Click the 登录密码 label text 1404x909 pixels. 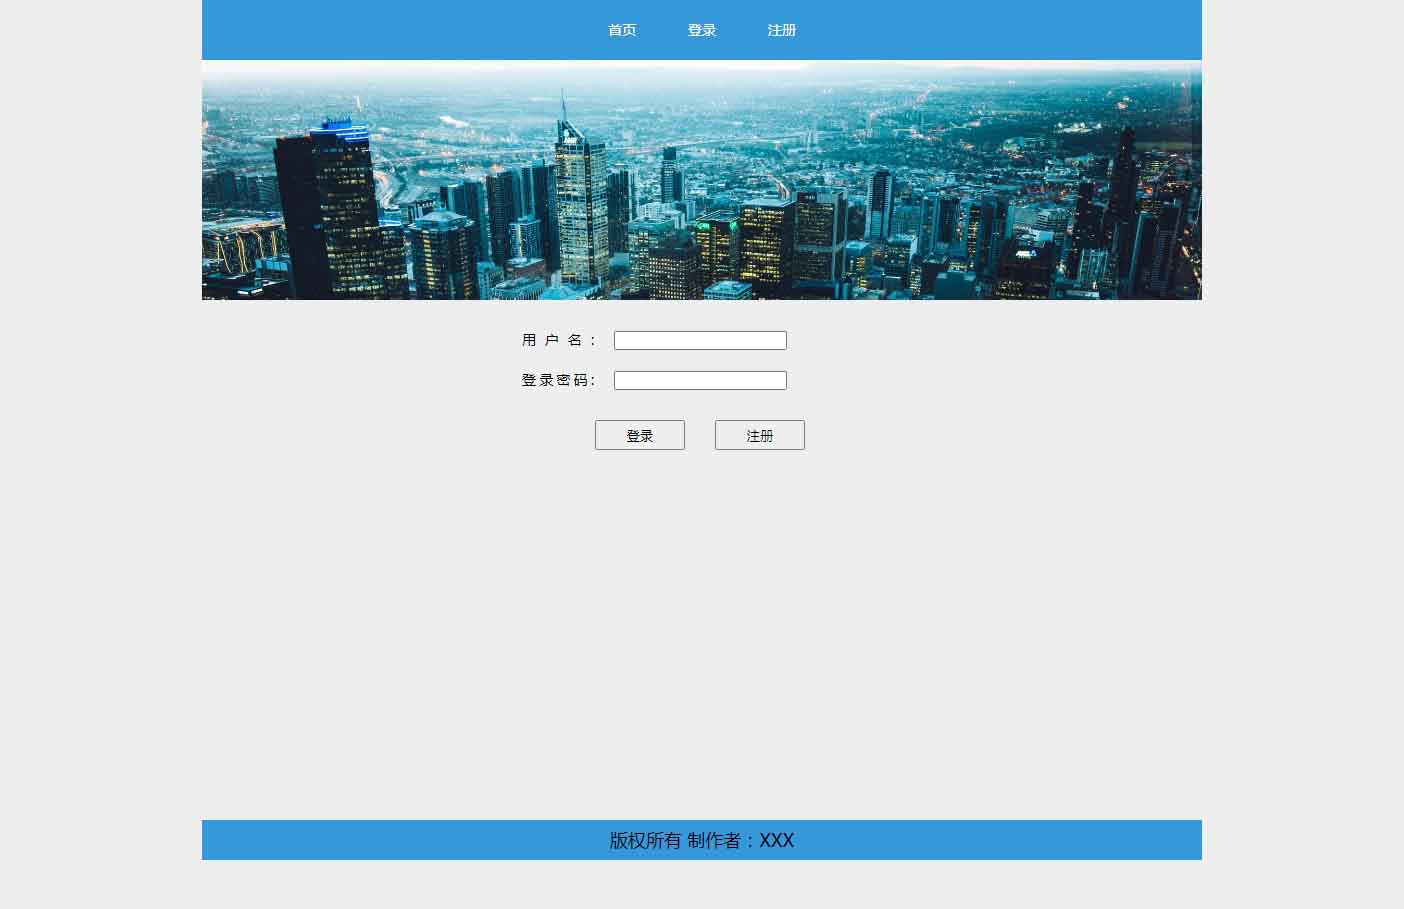click(x=558, y=380)
